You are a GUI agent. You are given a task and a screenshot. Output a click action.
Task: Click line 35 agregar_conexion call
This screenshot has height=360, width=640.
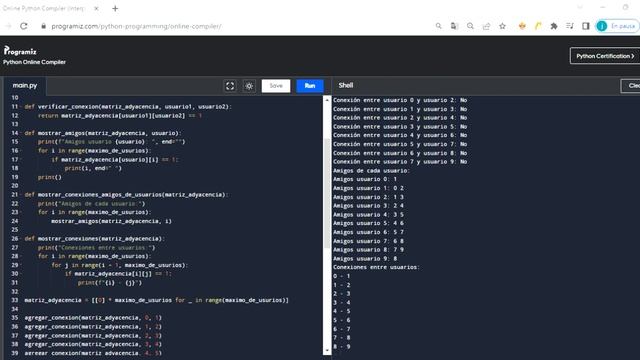93,318
